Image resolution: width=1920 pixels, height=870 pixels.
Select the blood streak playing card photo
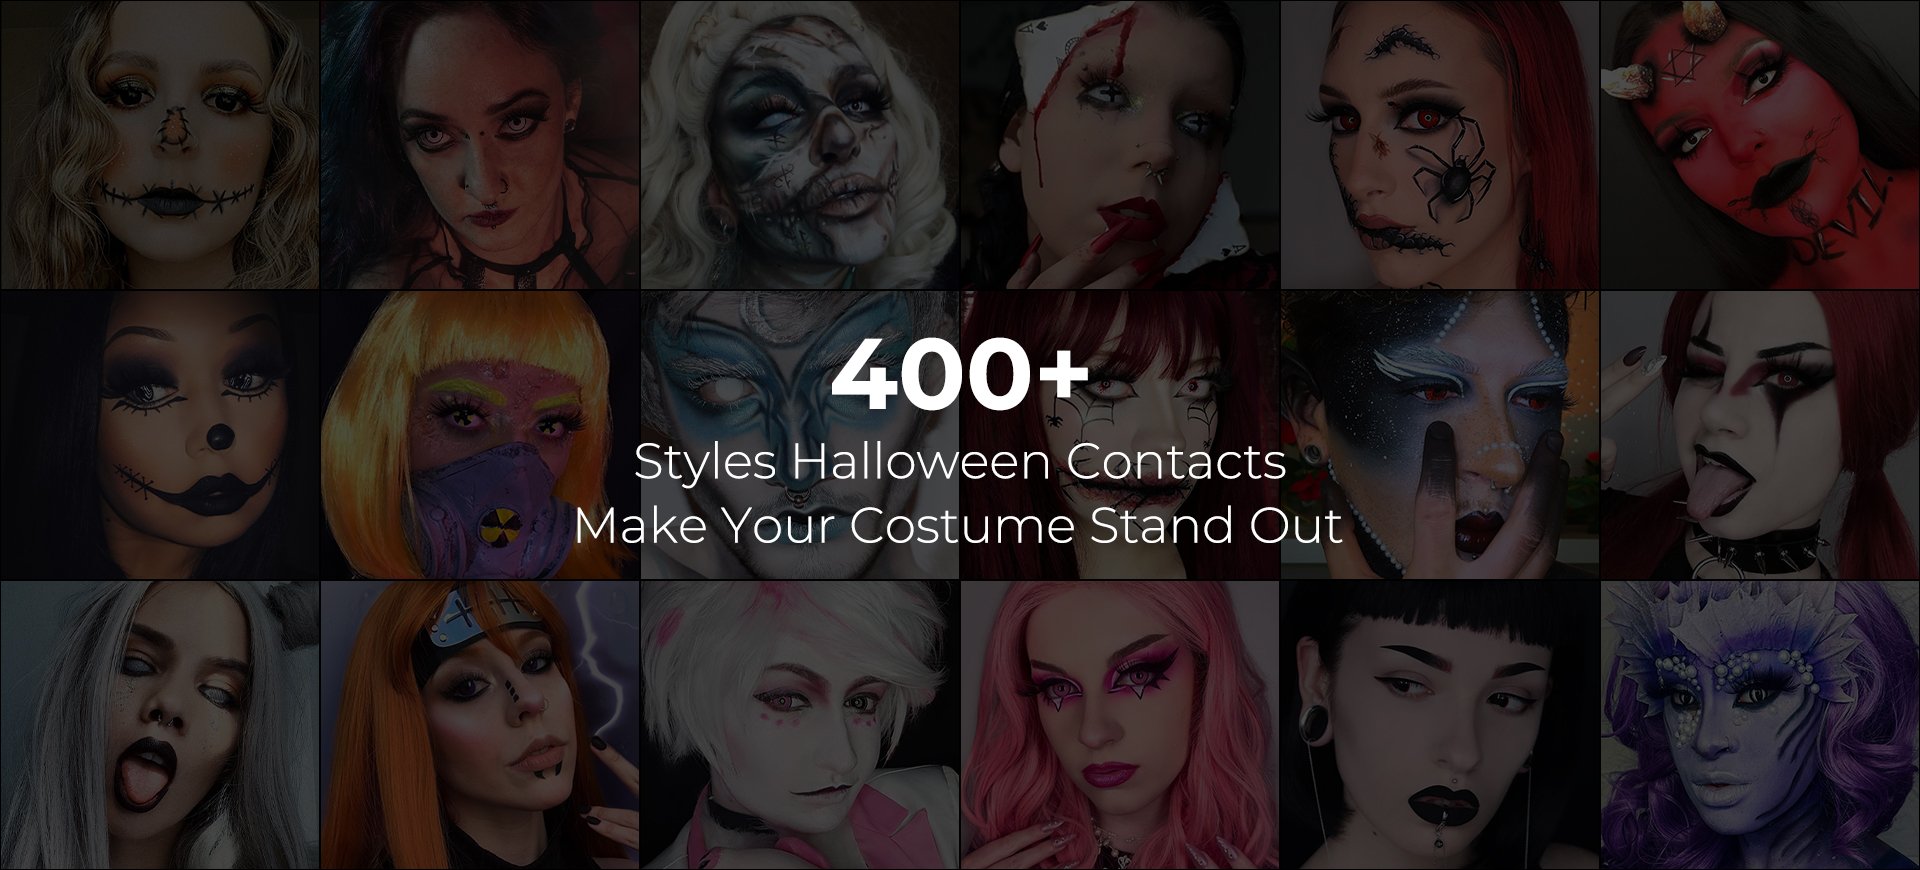(1120, 144)
